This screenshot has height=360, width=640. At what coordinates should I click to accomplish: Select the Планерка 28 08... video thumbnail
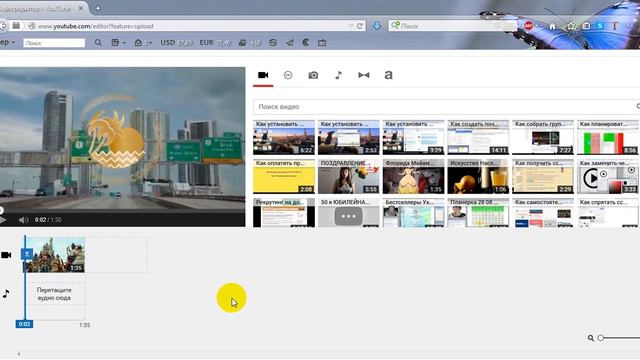(x=478, y=213)
